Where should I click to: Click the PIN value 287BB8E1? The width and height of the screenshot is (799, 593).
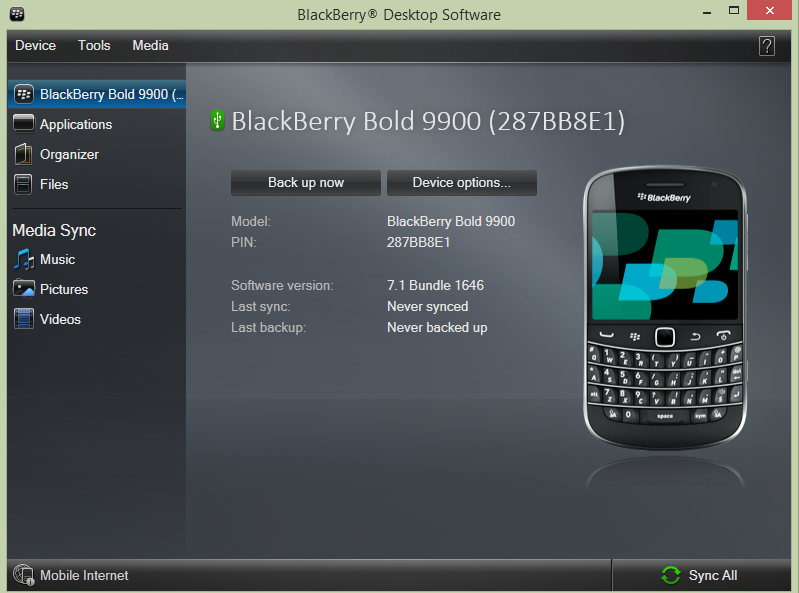[x=418, y=242]
